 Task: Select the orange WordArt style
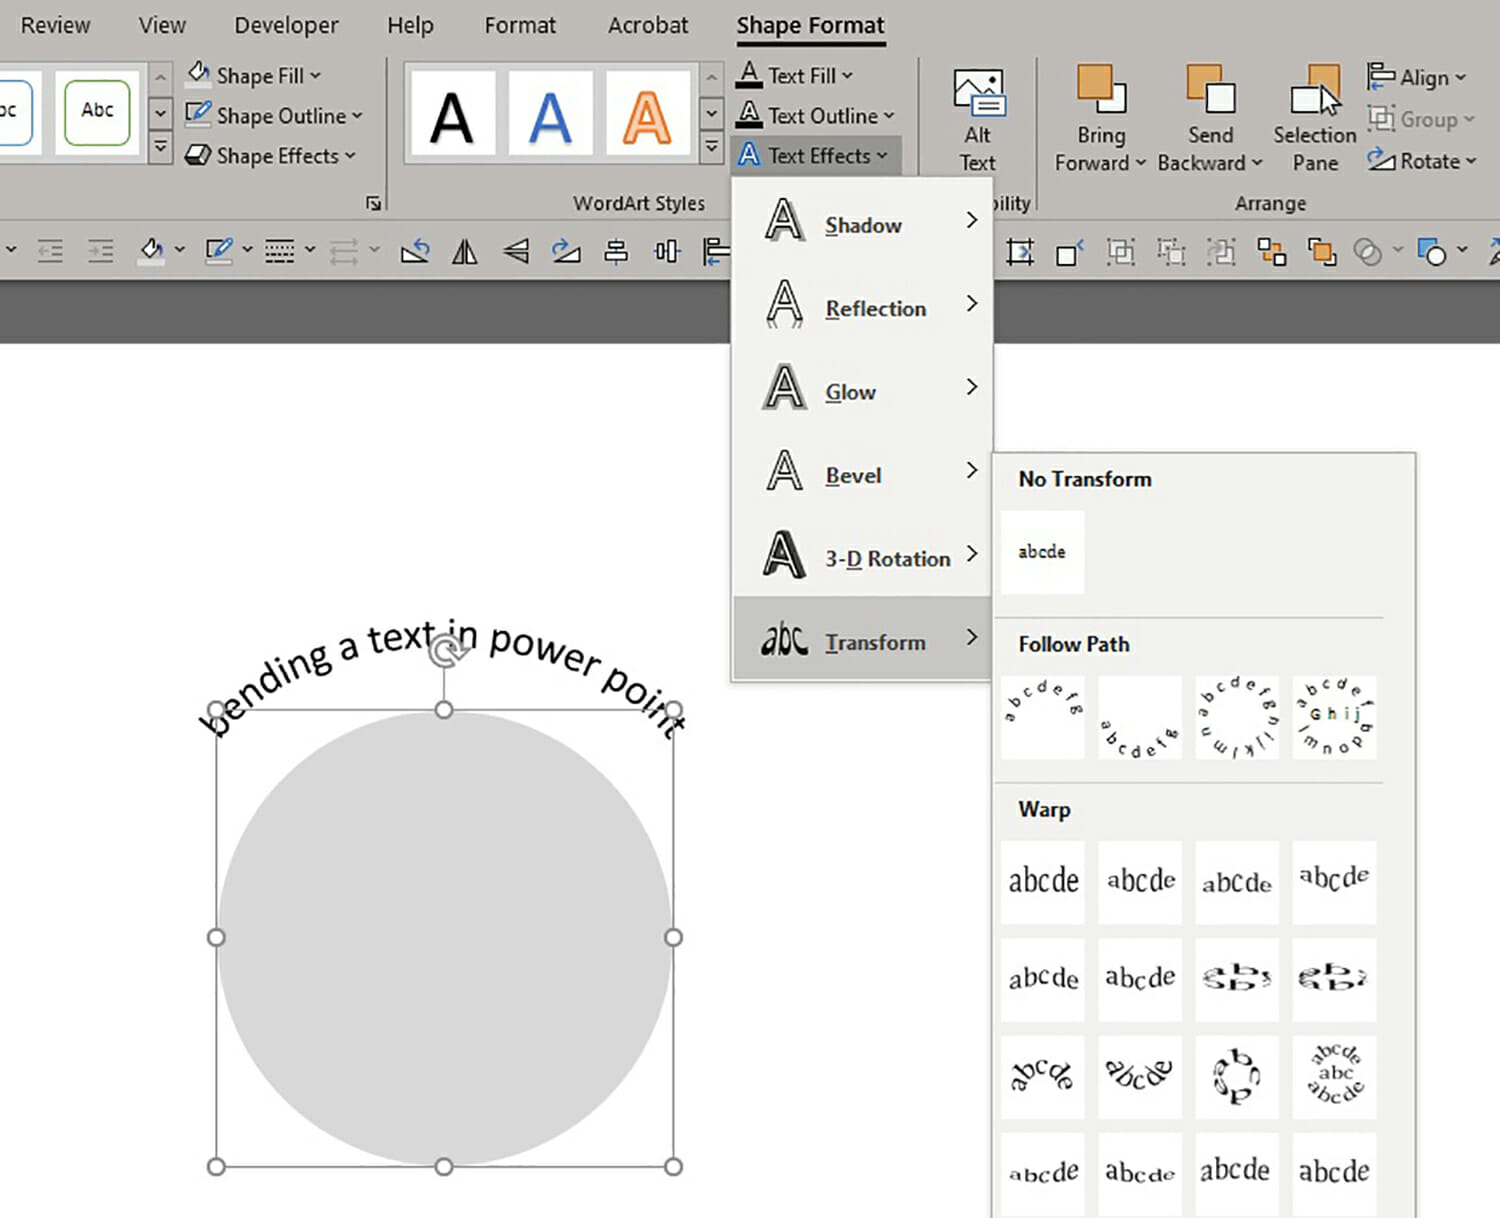coord(649,113)
